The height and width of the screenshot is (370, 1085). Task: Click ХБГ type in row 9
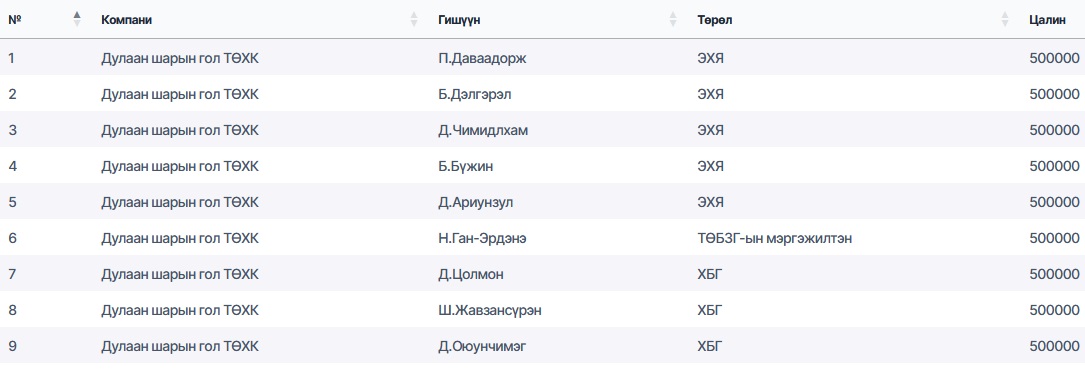[709, 346]
